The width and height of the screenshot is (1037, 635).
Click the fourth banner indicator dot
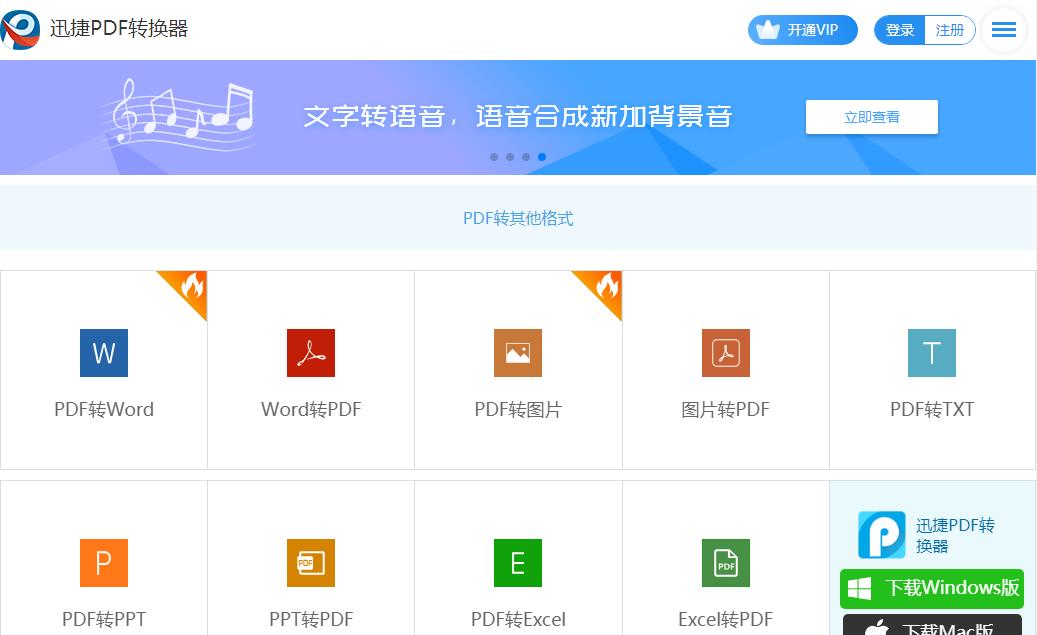pyautogui.click(x=541, y=156)
